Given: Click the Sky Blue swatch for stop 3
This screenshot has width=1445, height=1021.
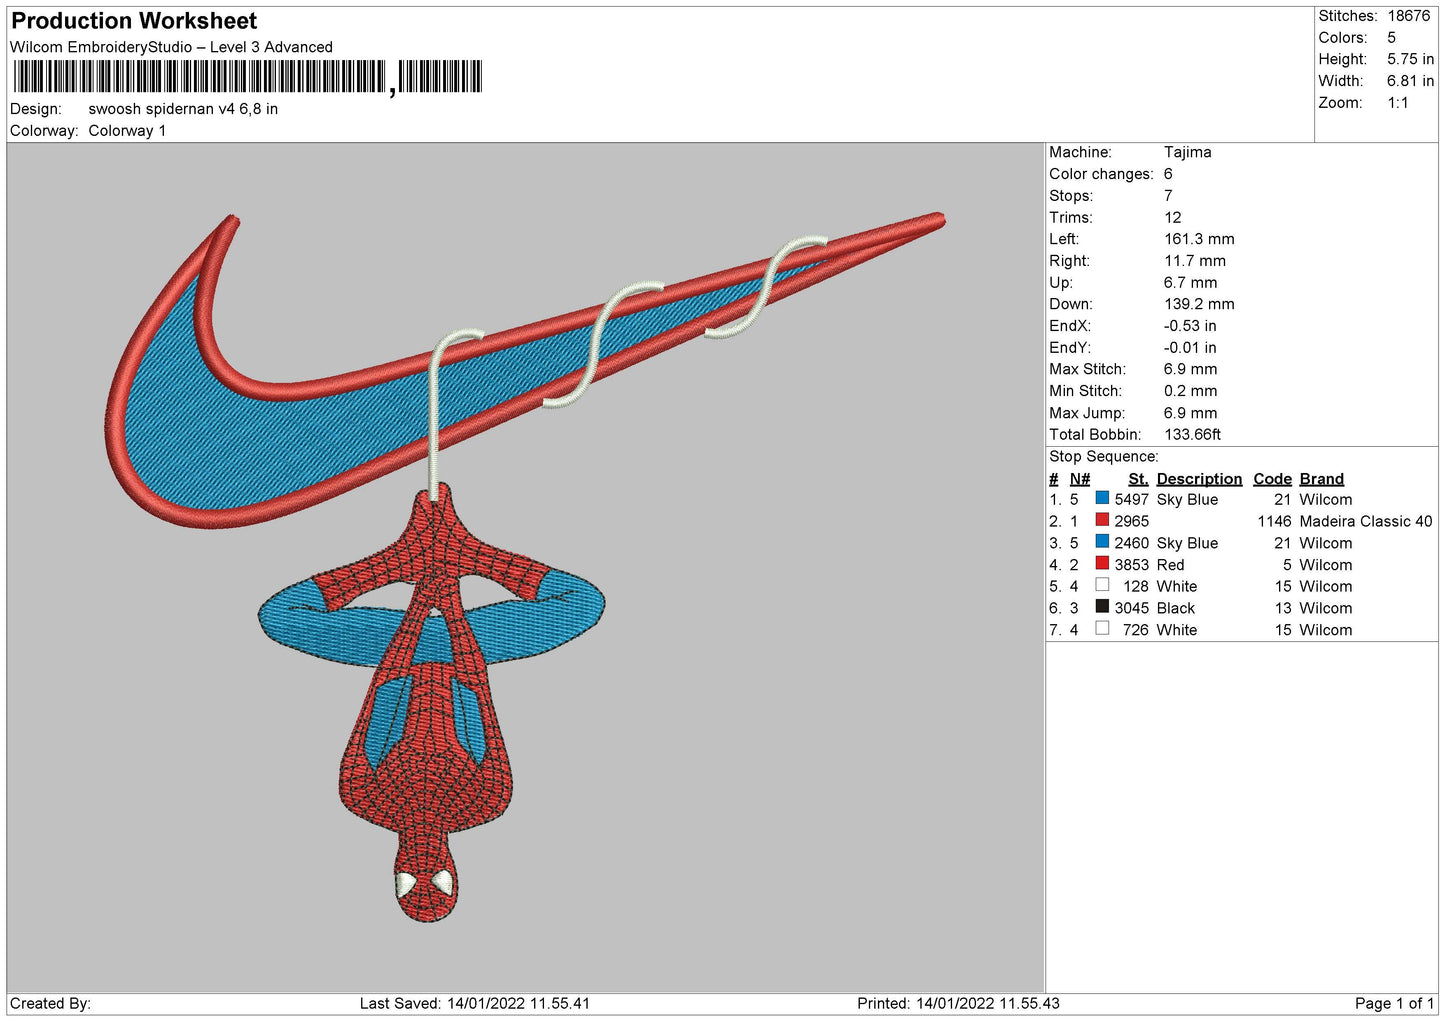Looking at the screenshot, I should (1102, 542).
